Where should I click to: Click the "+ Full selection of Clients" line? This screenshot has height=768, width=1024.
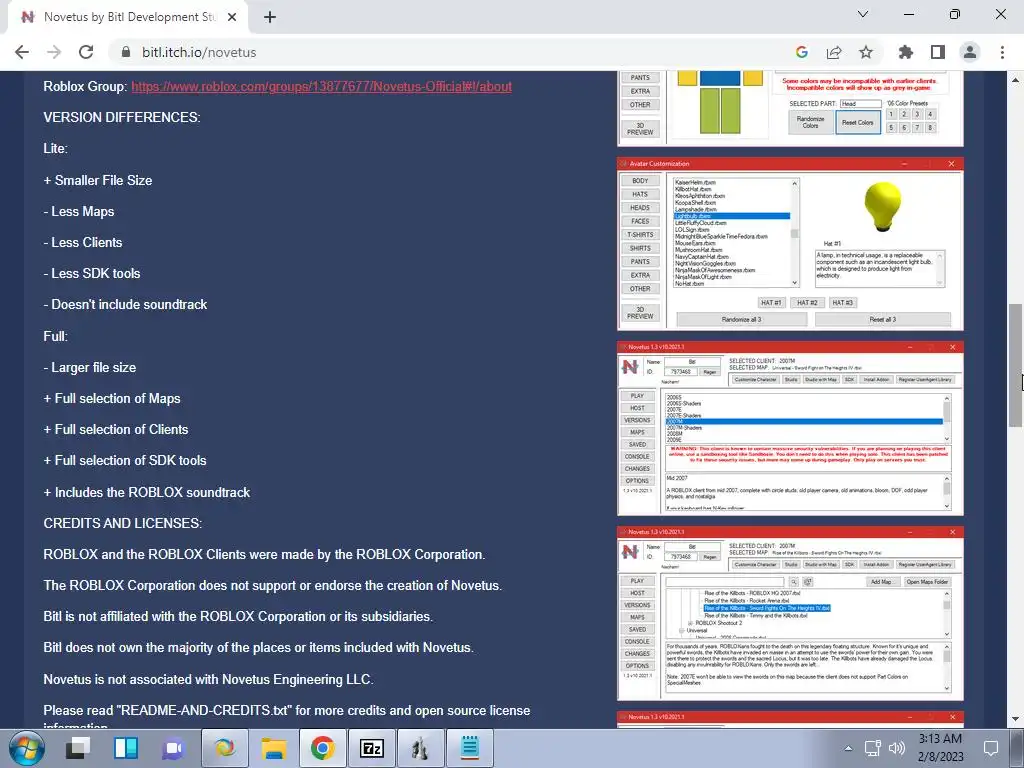click(116, 430)
